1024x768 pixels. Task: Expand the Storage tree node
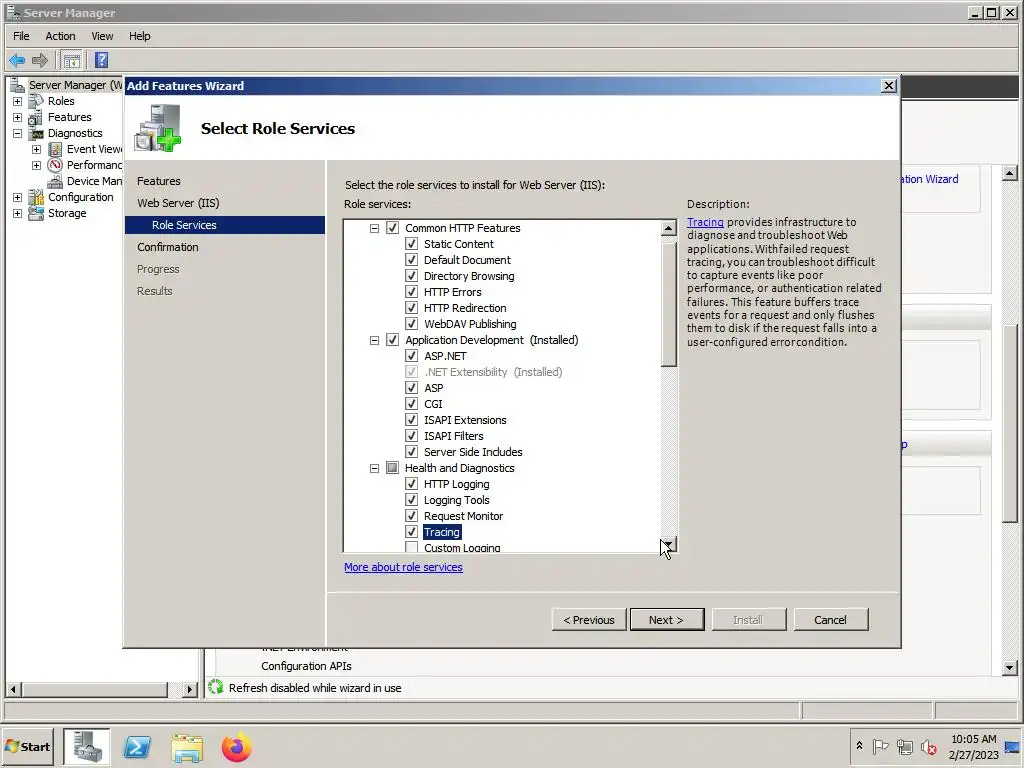[18, 214]
